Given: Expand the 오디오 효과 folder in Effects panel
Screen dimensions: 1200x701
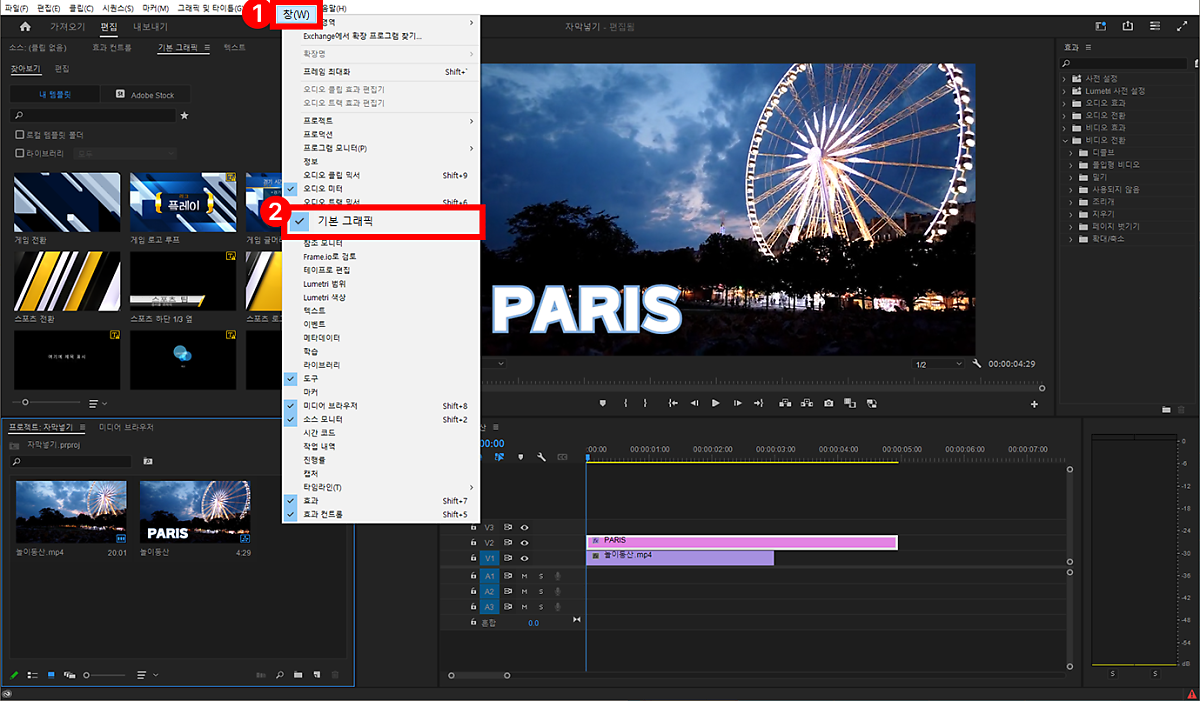Looking at the screenshot, I should (1066, 103).
